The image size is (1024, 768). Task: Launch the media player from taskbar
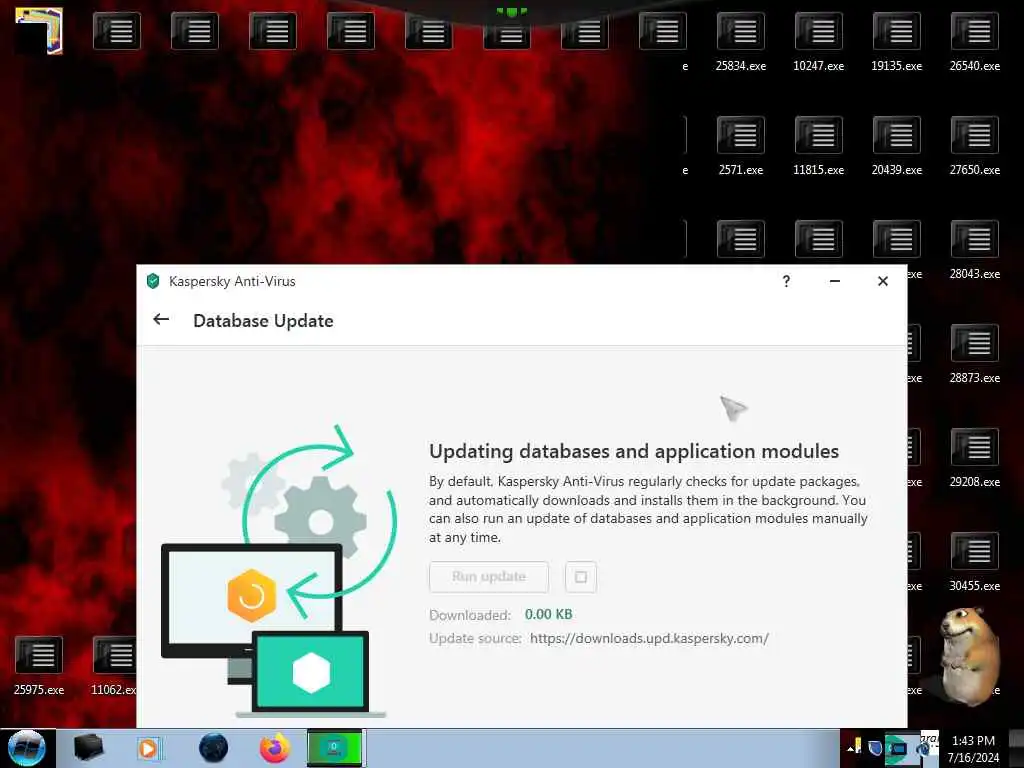tap(150, 748)
